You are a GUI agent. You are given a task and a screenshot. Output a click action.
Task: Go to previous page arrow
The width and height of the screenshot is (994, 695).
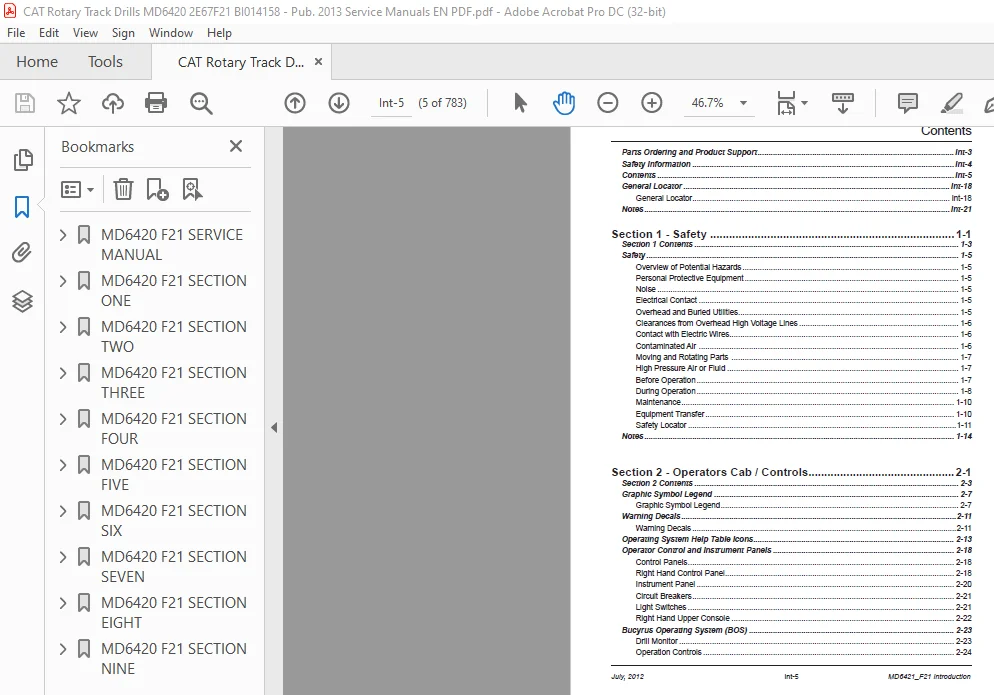(x=295, y=103)
